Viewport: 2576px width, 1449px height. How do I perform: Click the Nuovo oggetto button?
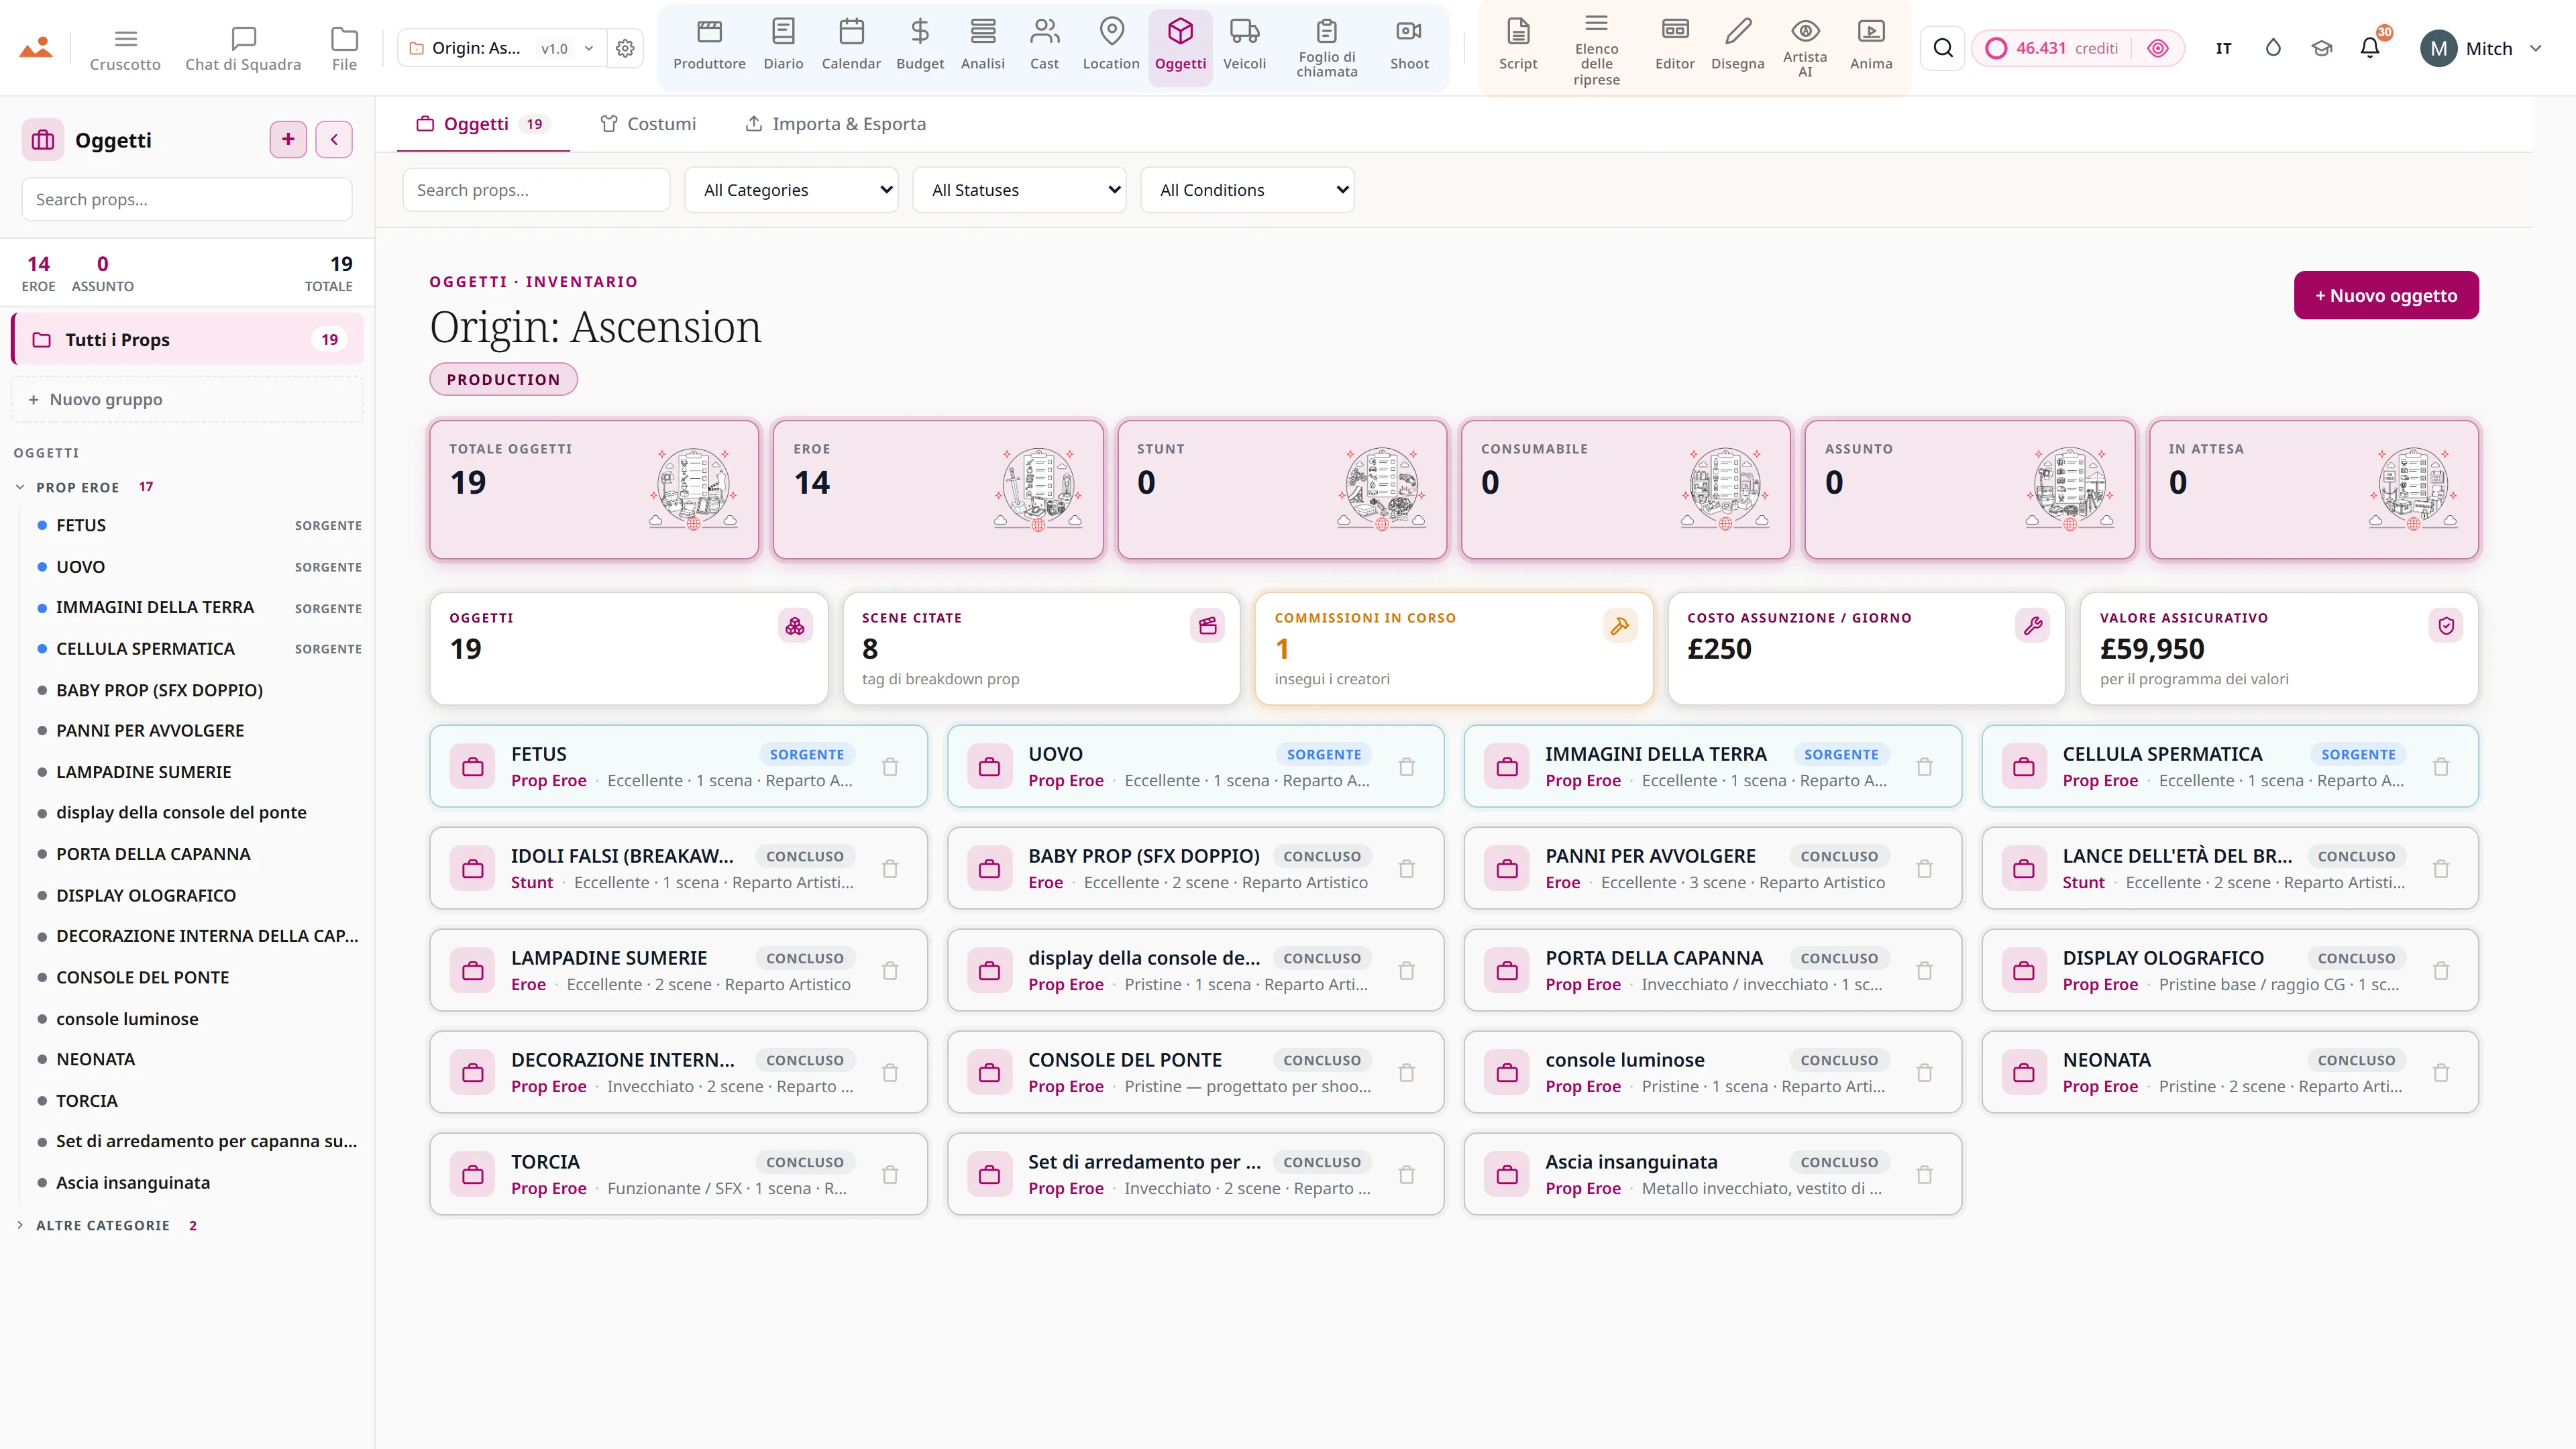pos(2385,295)
